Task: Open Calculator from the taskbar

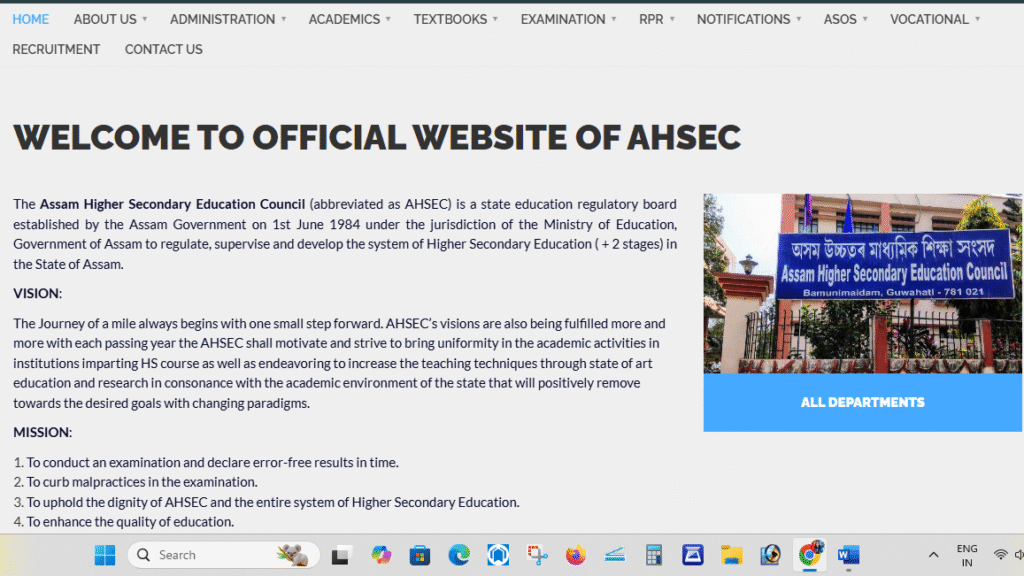Action: [654, 555]
